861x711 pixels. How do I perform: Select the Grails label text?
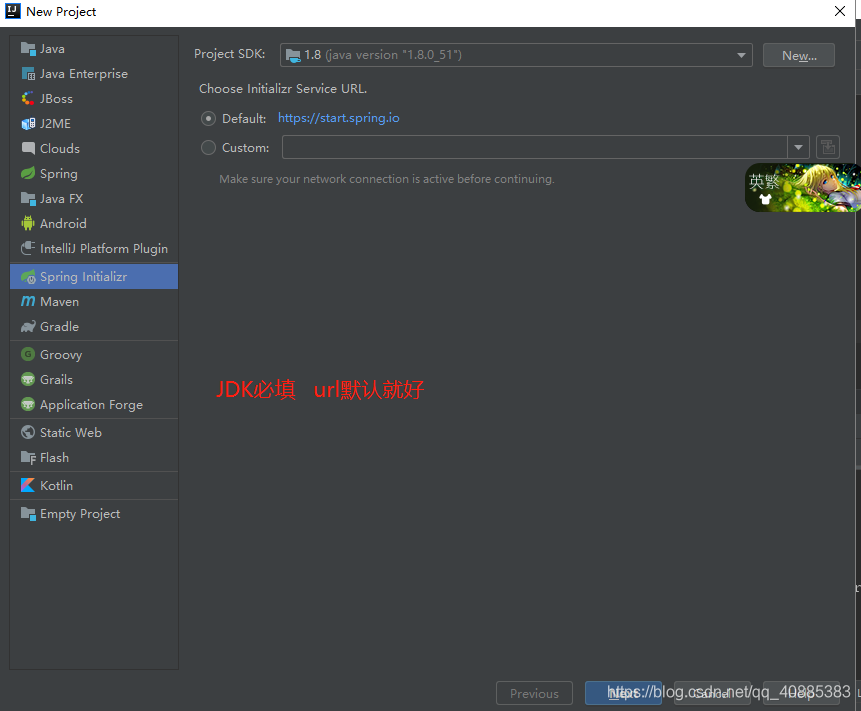(56, 379)
